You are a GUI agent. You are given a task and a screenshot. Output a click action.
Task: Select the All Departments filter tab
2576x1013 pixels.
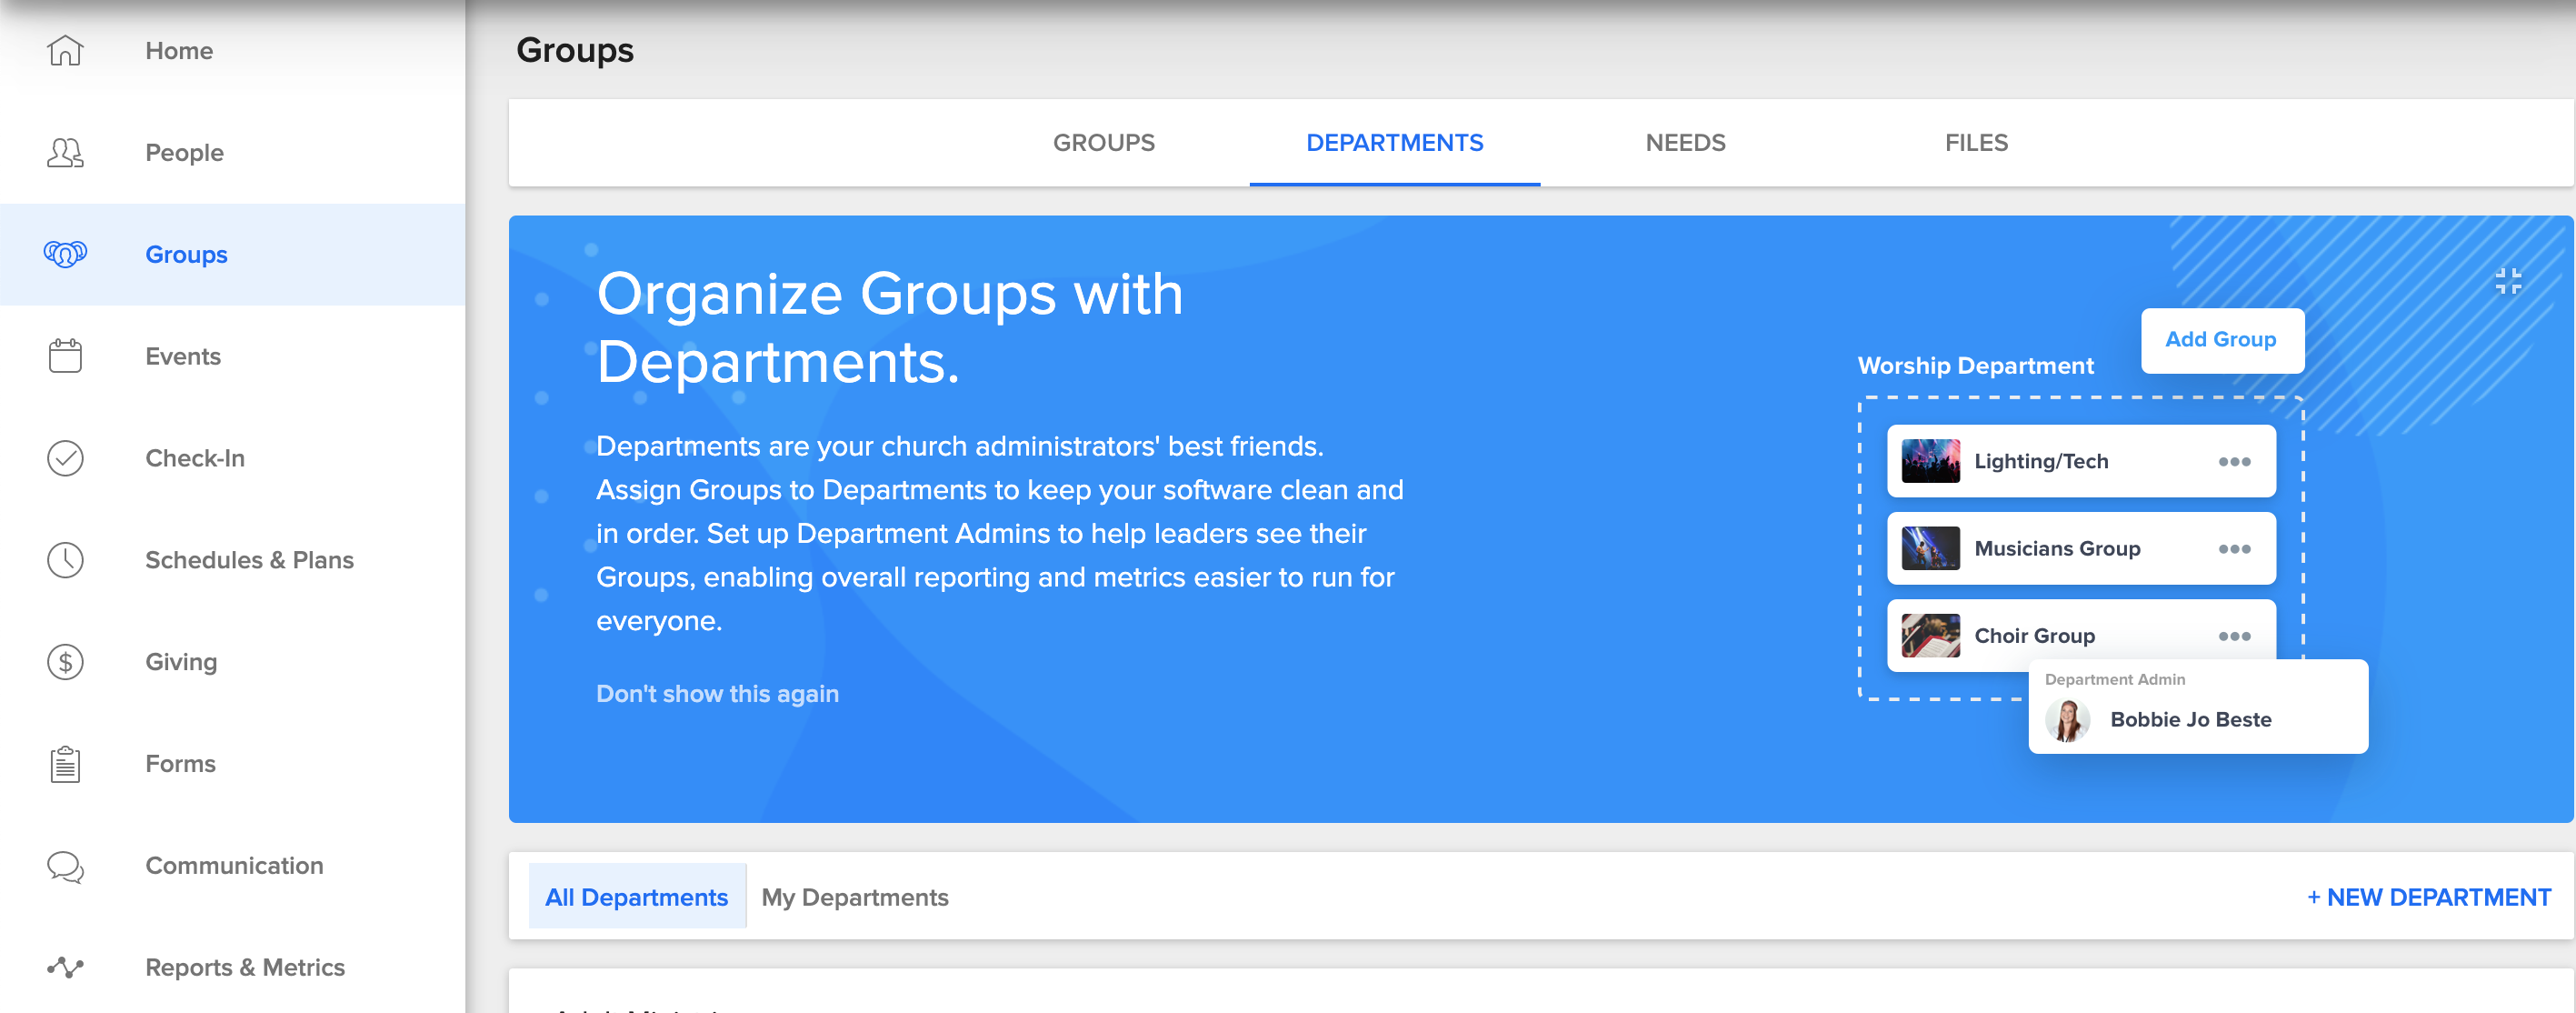(x=637, y=896)
